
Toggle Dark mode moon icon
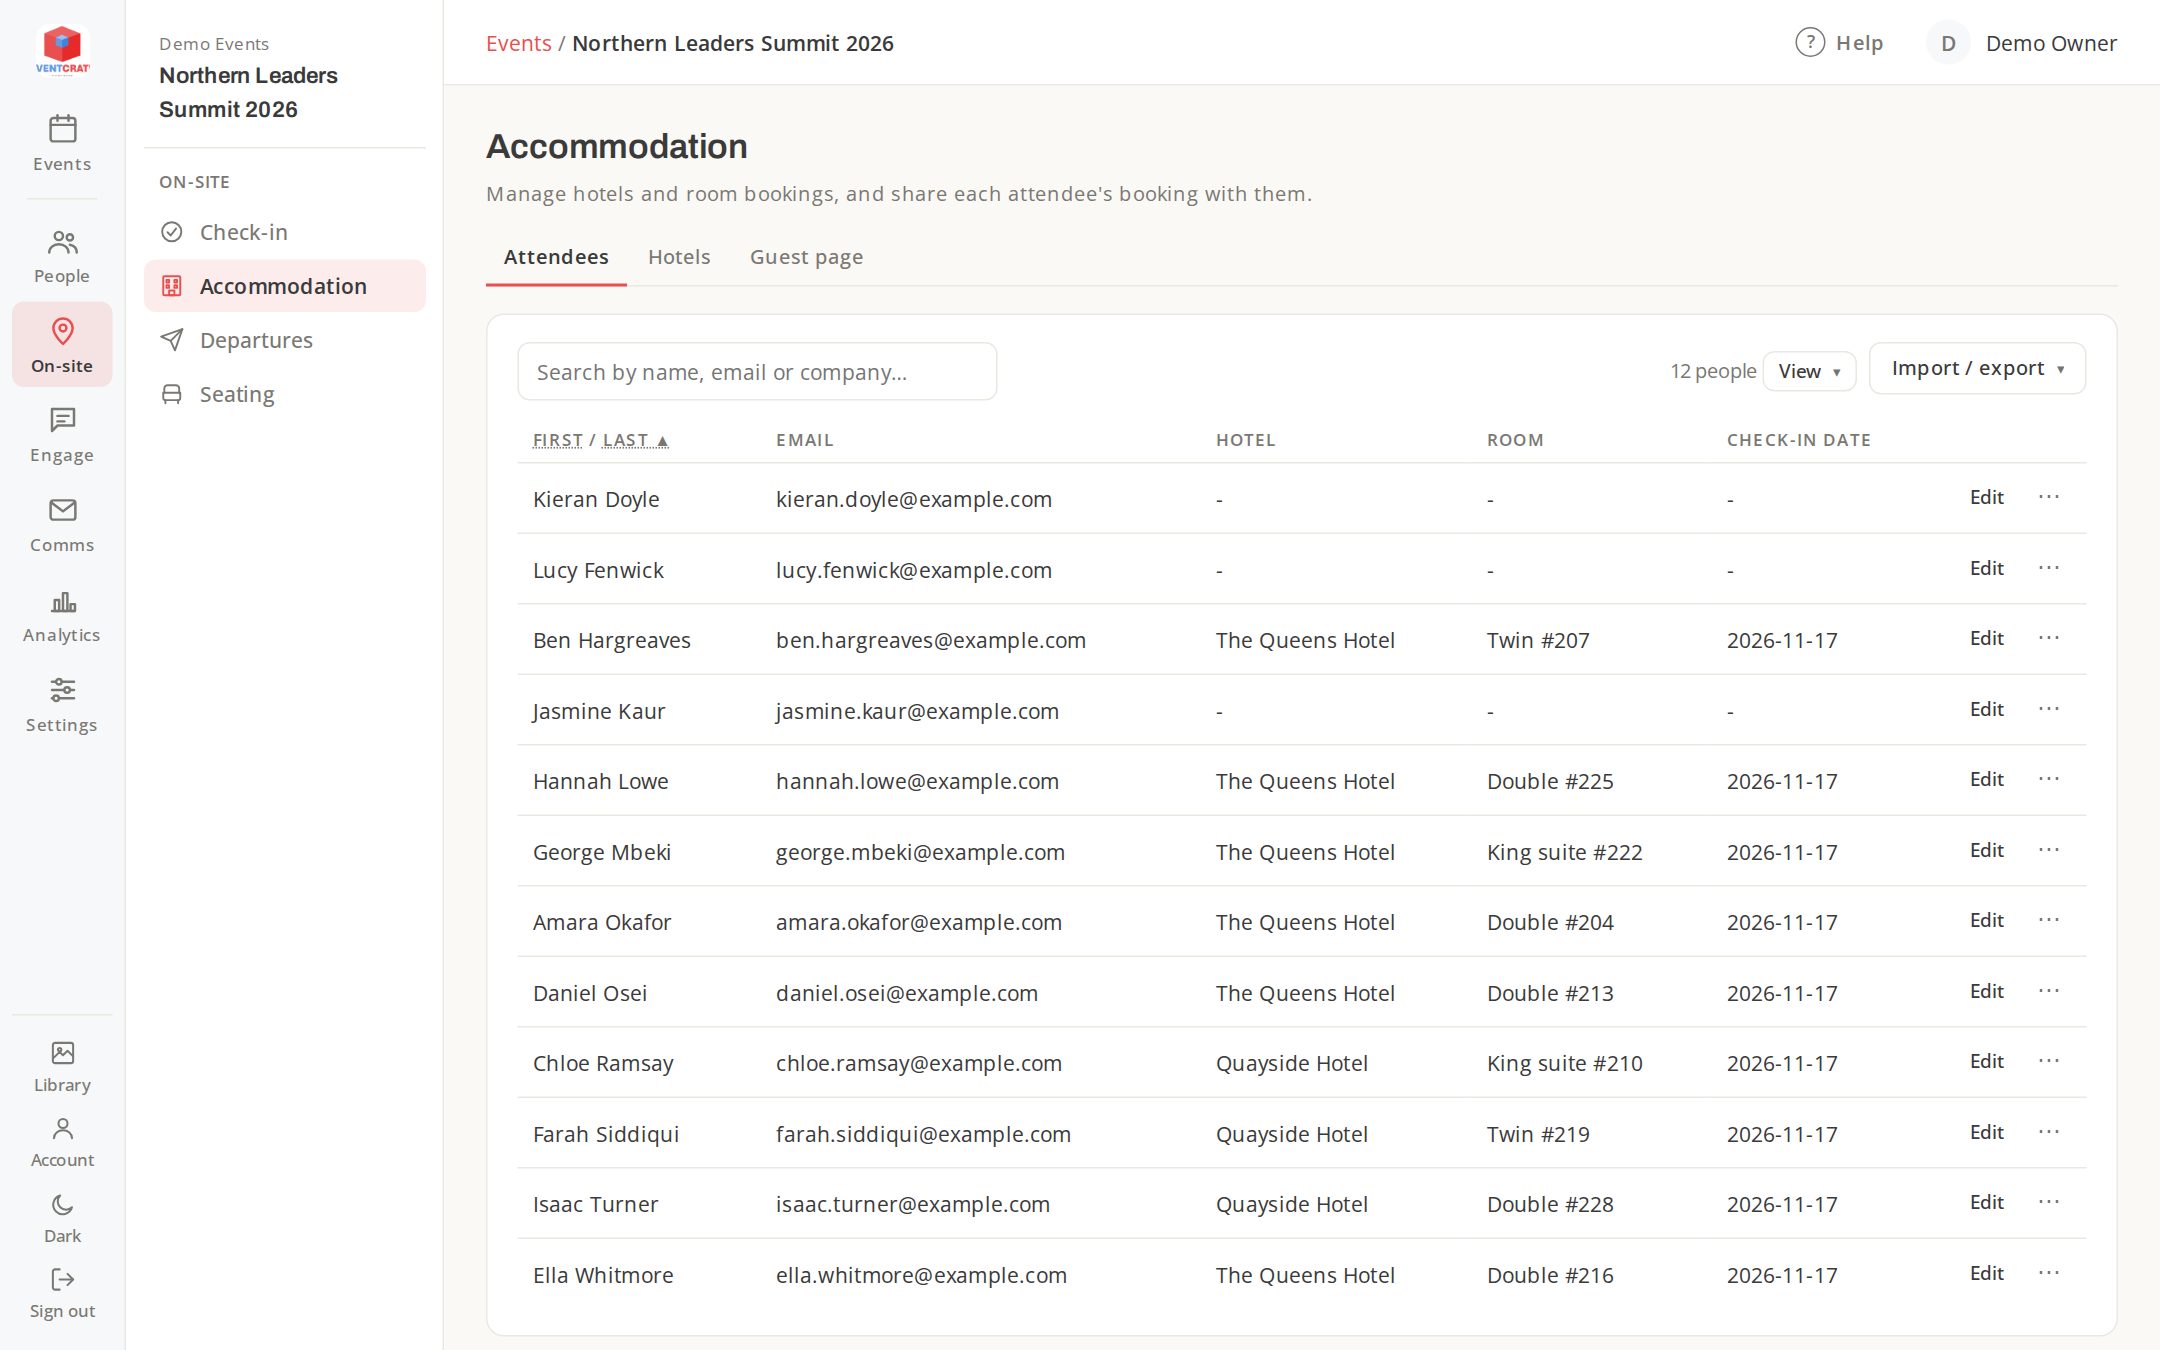[x=62, y=1204]
